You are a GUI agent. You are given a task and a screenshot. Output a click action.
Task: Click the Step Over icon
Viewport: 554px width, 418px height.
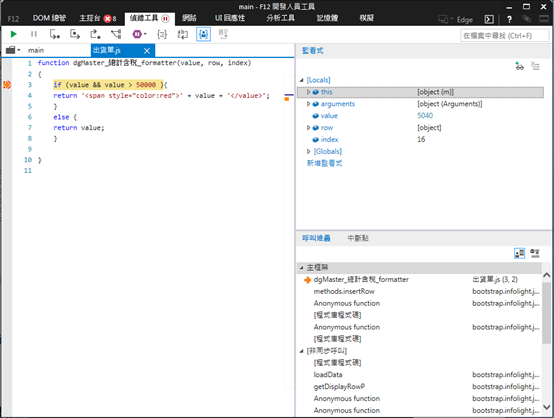(x=75, y=34)
